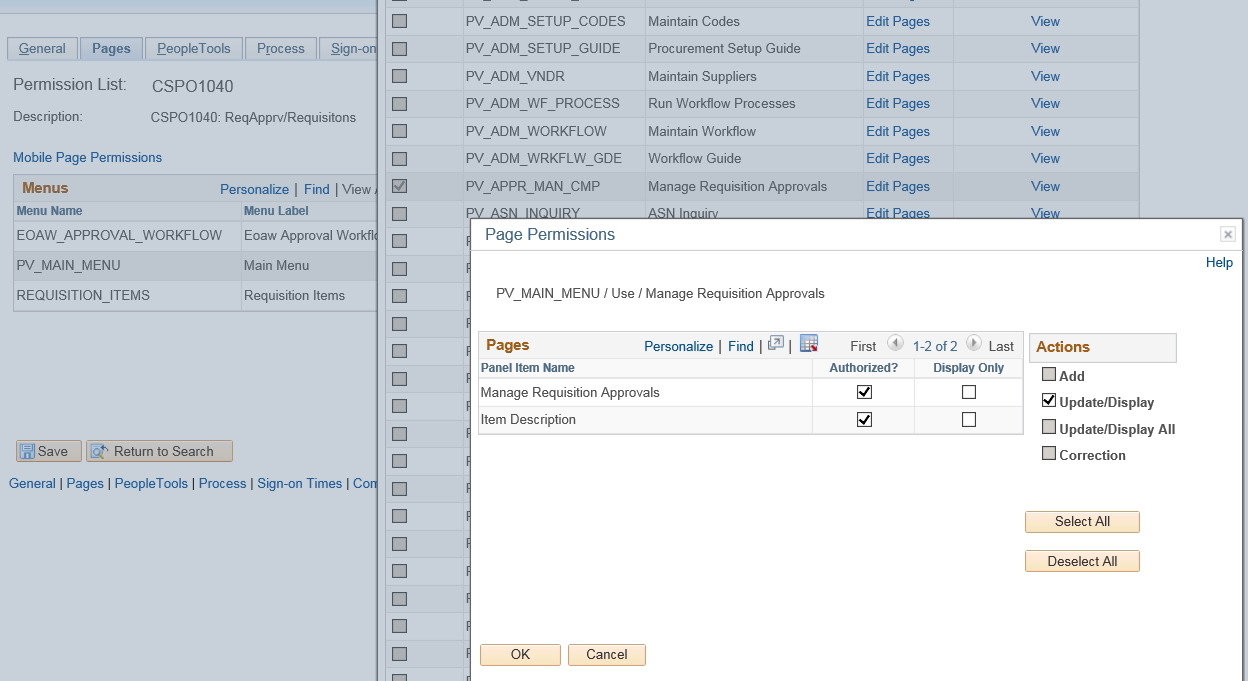The height and width of the screenshot is (681, 1248).
Task: Select PV_MAIN_MENU menu name cell
Action: pos(68,265)
